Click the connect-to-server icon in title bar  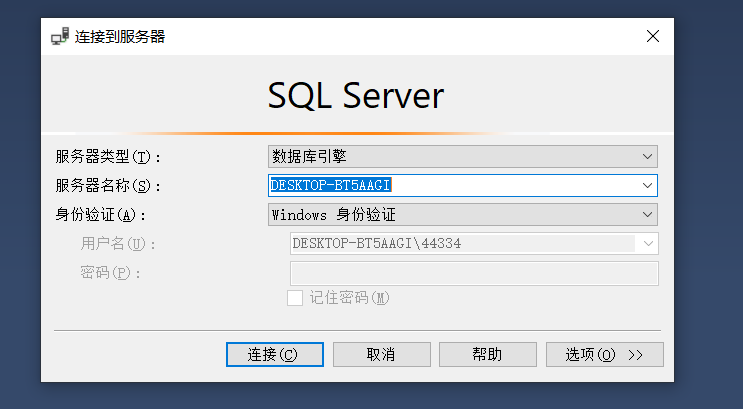(60, 36)
